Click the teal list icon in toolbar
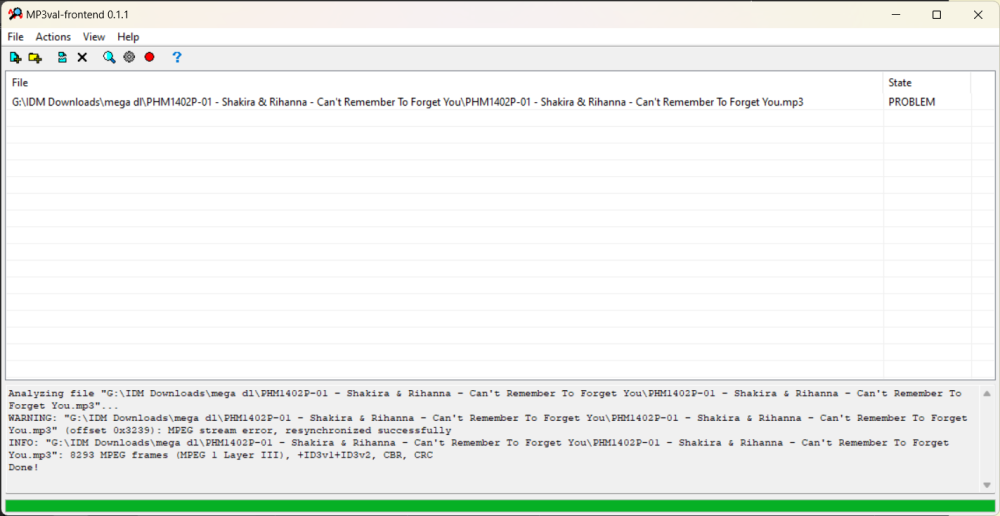 [62, 58]
